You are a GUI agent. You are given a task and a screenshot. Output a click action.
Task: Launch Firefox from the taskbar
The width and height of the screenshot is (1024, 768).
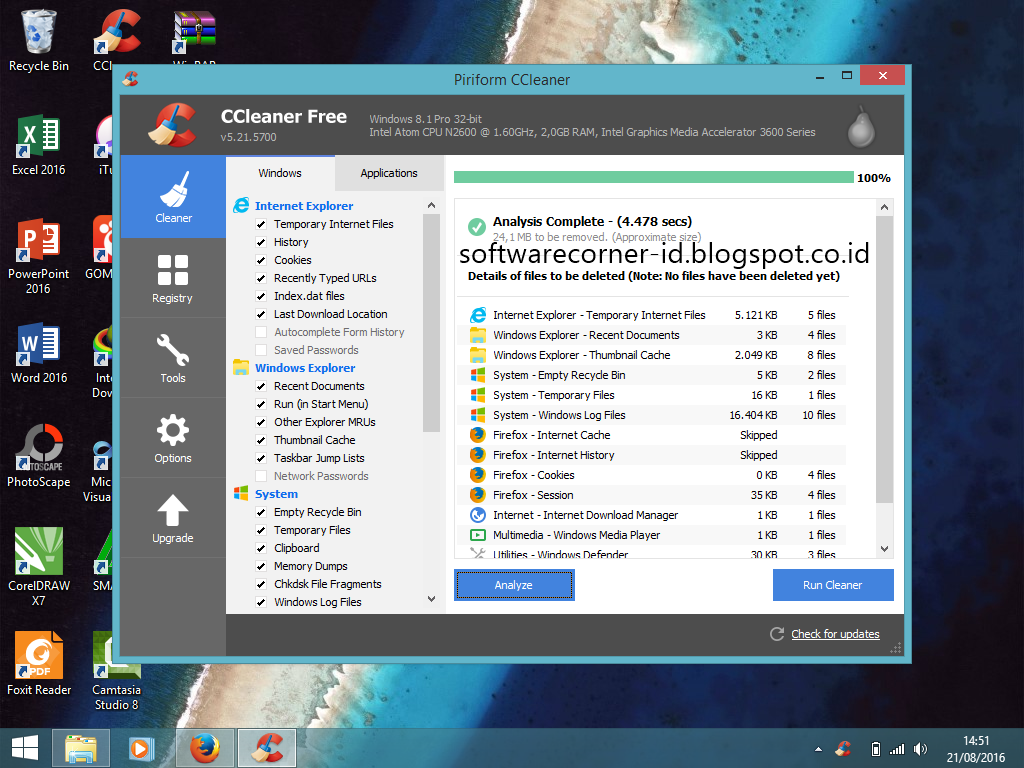[204, 748]
